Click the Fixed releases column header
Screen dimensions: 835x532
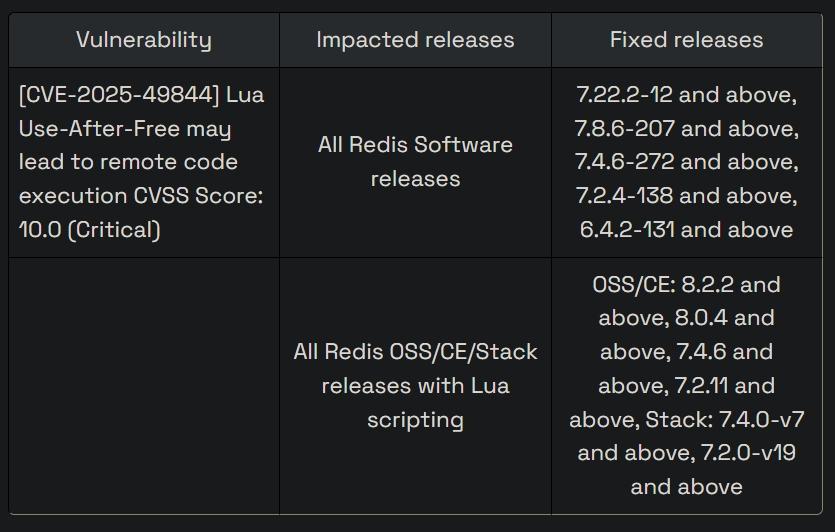pos(686,40)
